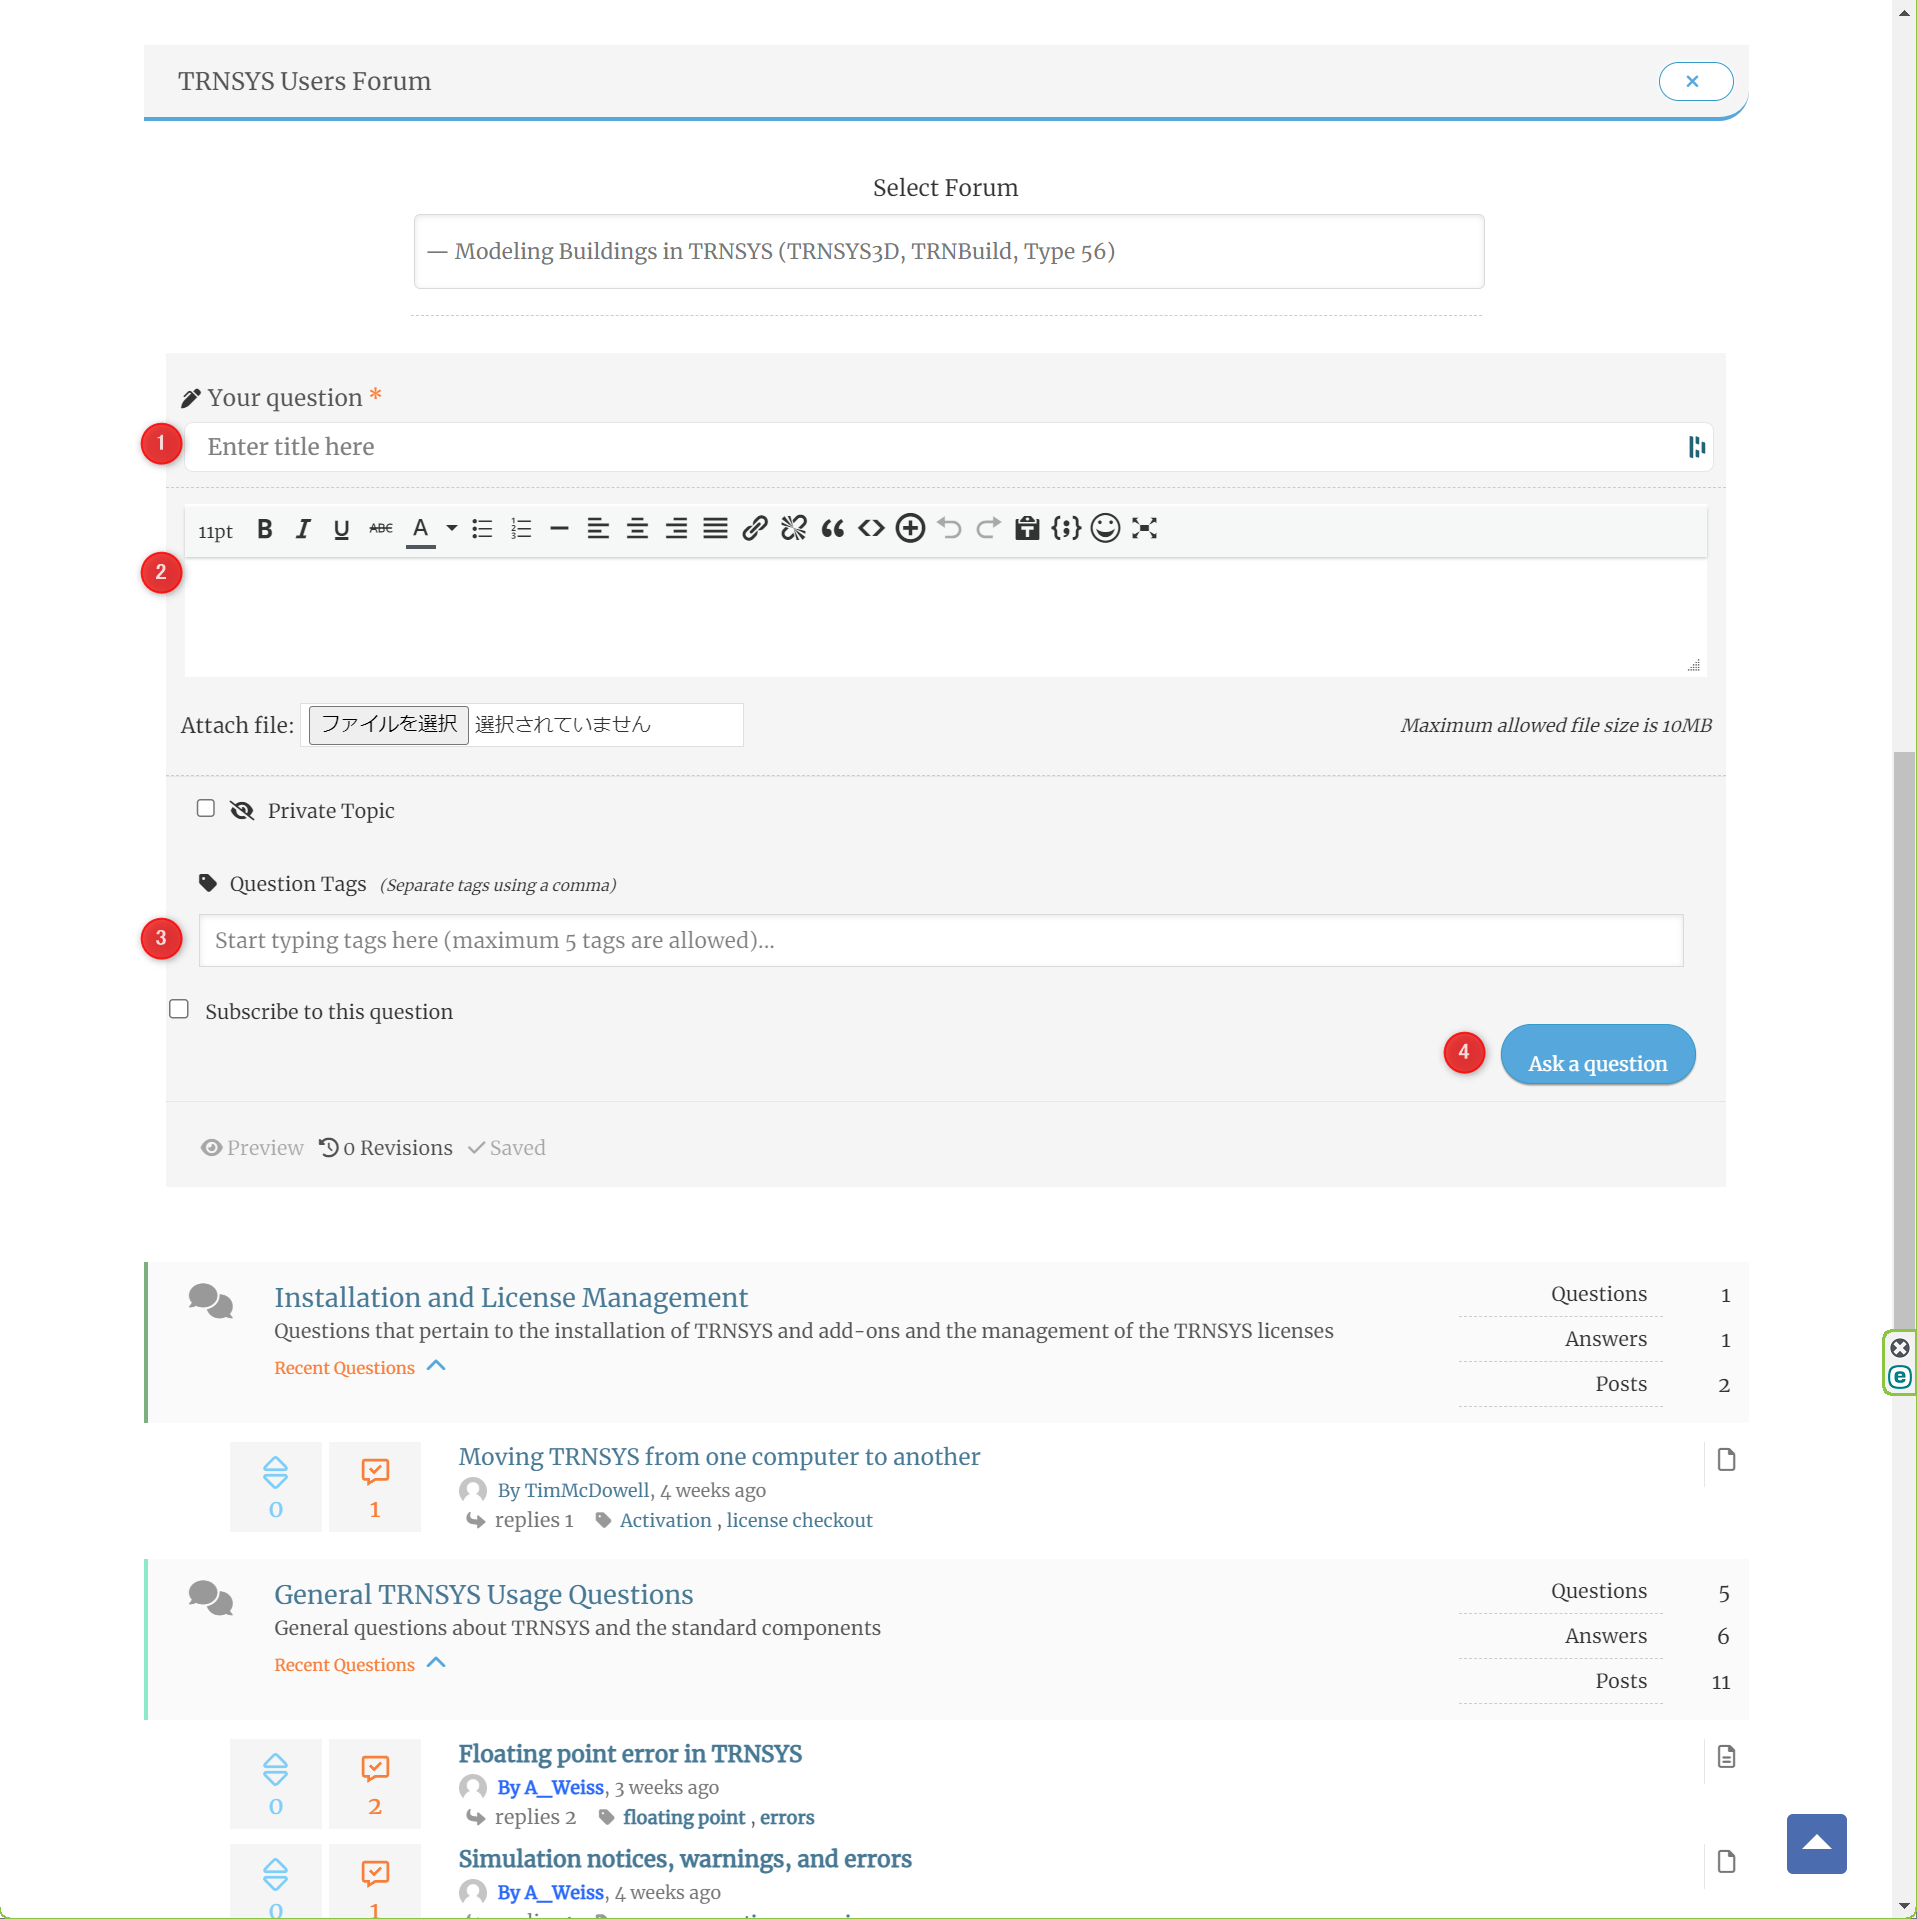The image size is (1917, 1919).
Task: Align text right
Action: point(676,529)
